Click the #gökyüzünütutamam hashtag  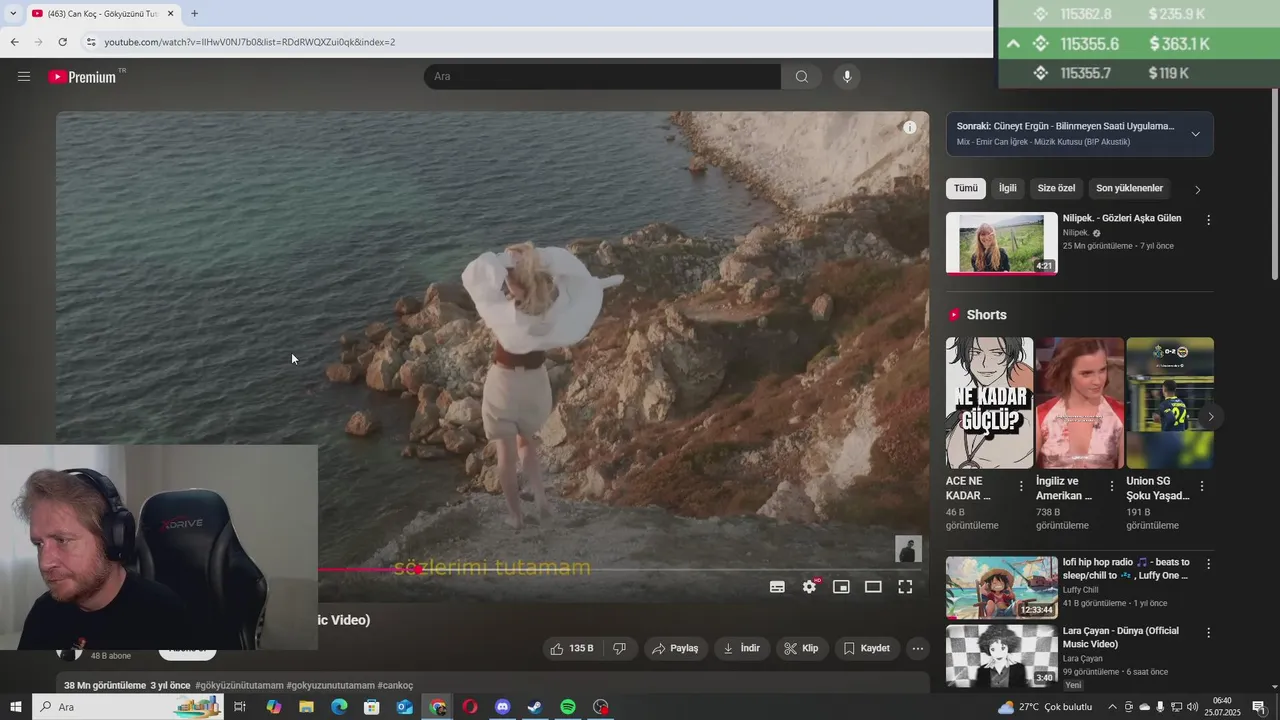click(239, 685)
